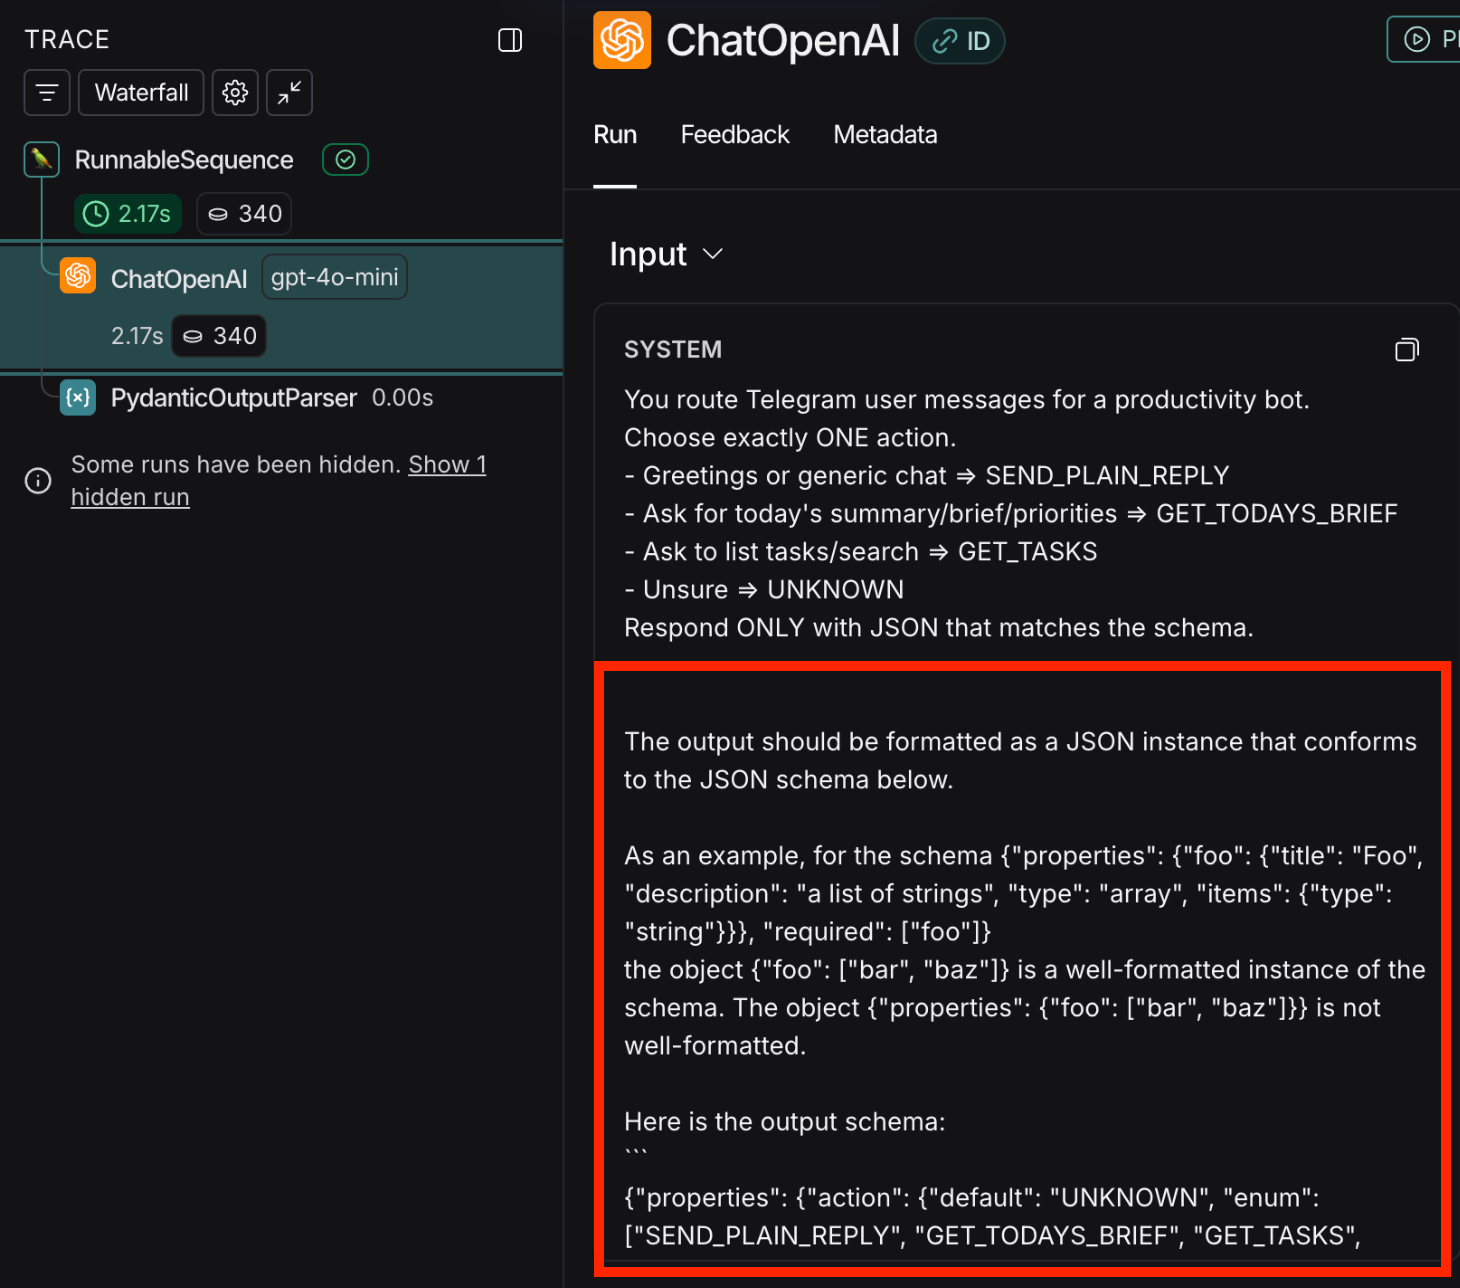Copy the SYSTEM message content
This screenshot has width=1460, height=1288.
tap(1406, 349)
